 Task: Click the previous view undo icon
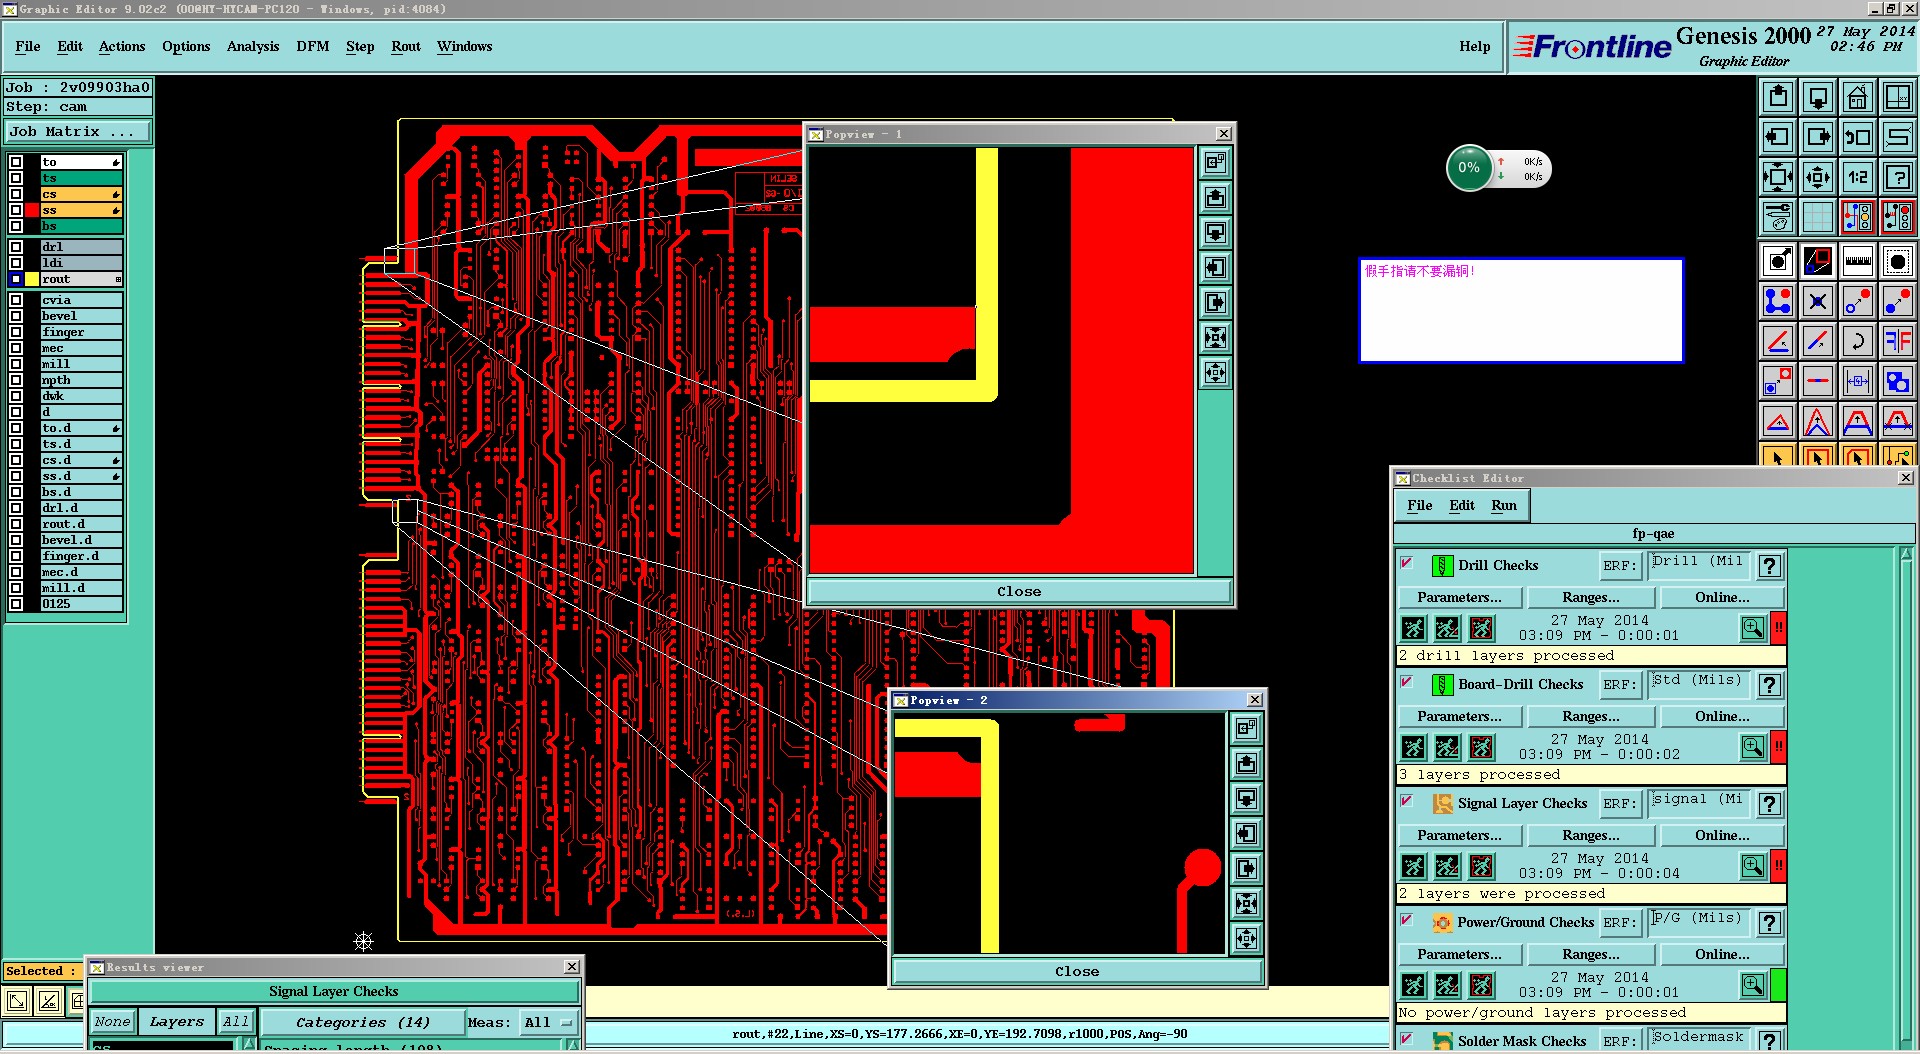tap(1857, 137)
